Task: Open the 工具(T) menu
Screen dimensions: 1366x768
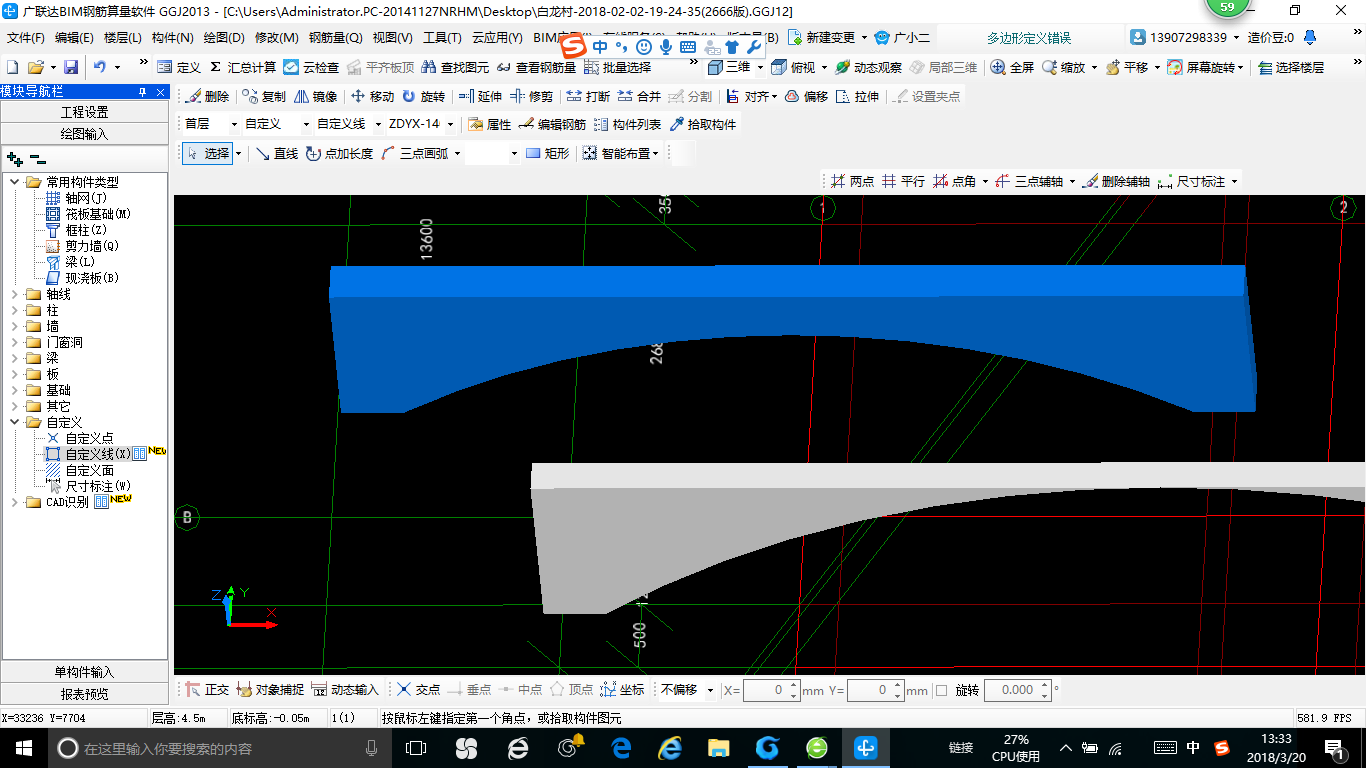Action: 442,38
